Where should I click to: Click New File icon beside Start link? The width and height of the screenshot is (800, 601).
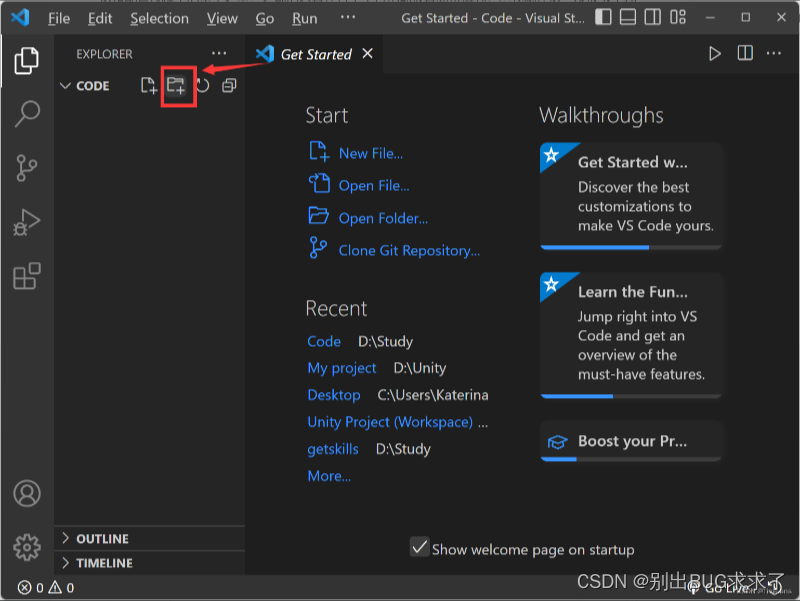pos(319,152)
